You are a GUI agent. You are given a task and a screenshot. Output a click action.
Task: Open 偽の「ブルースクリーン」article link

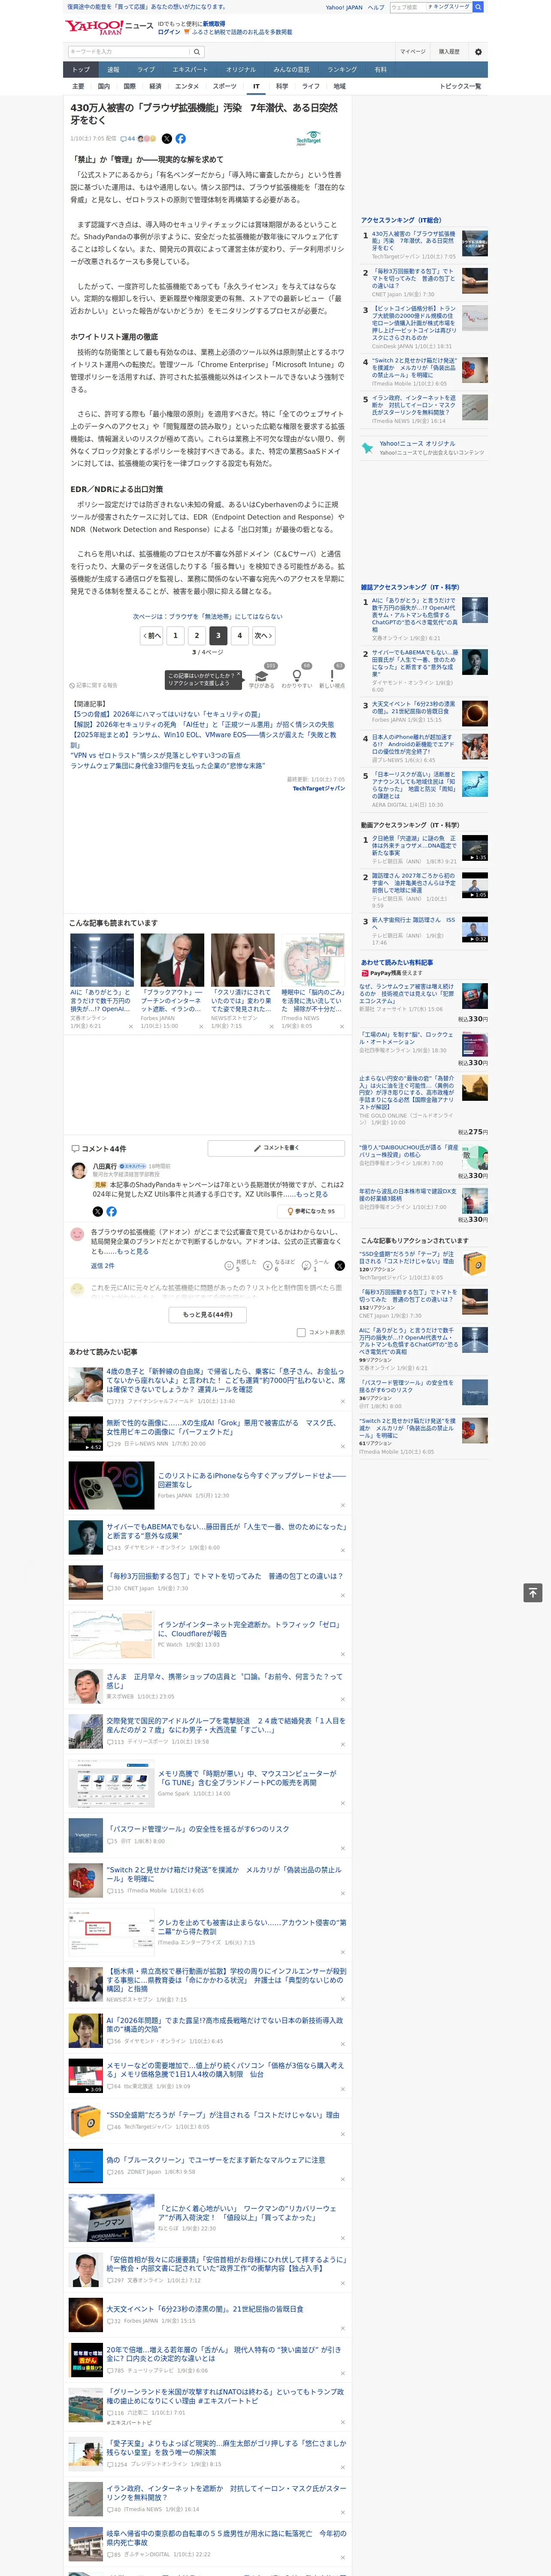coord(215,2160)
